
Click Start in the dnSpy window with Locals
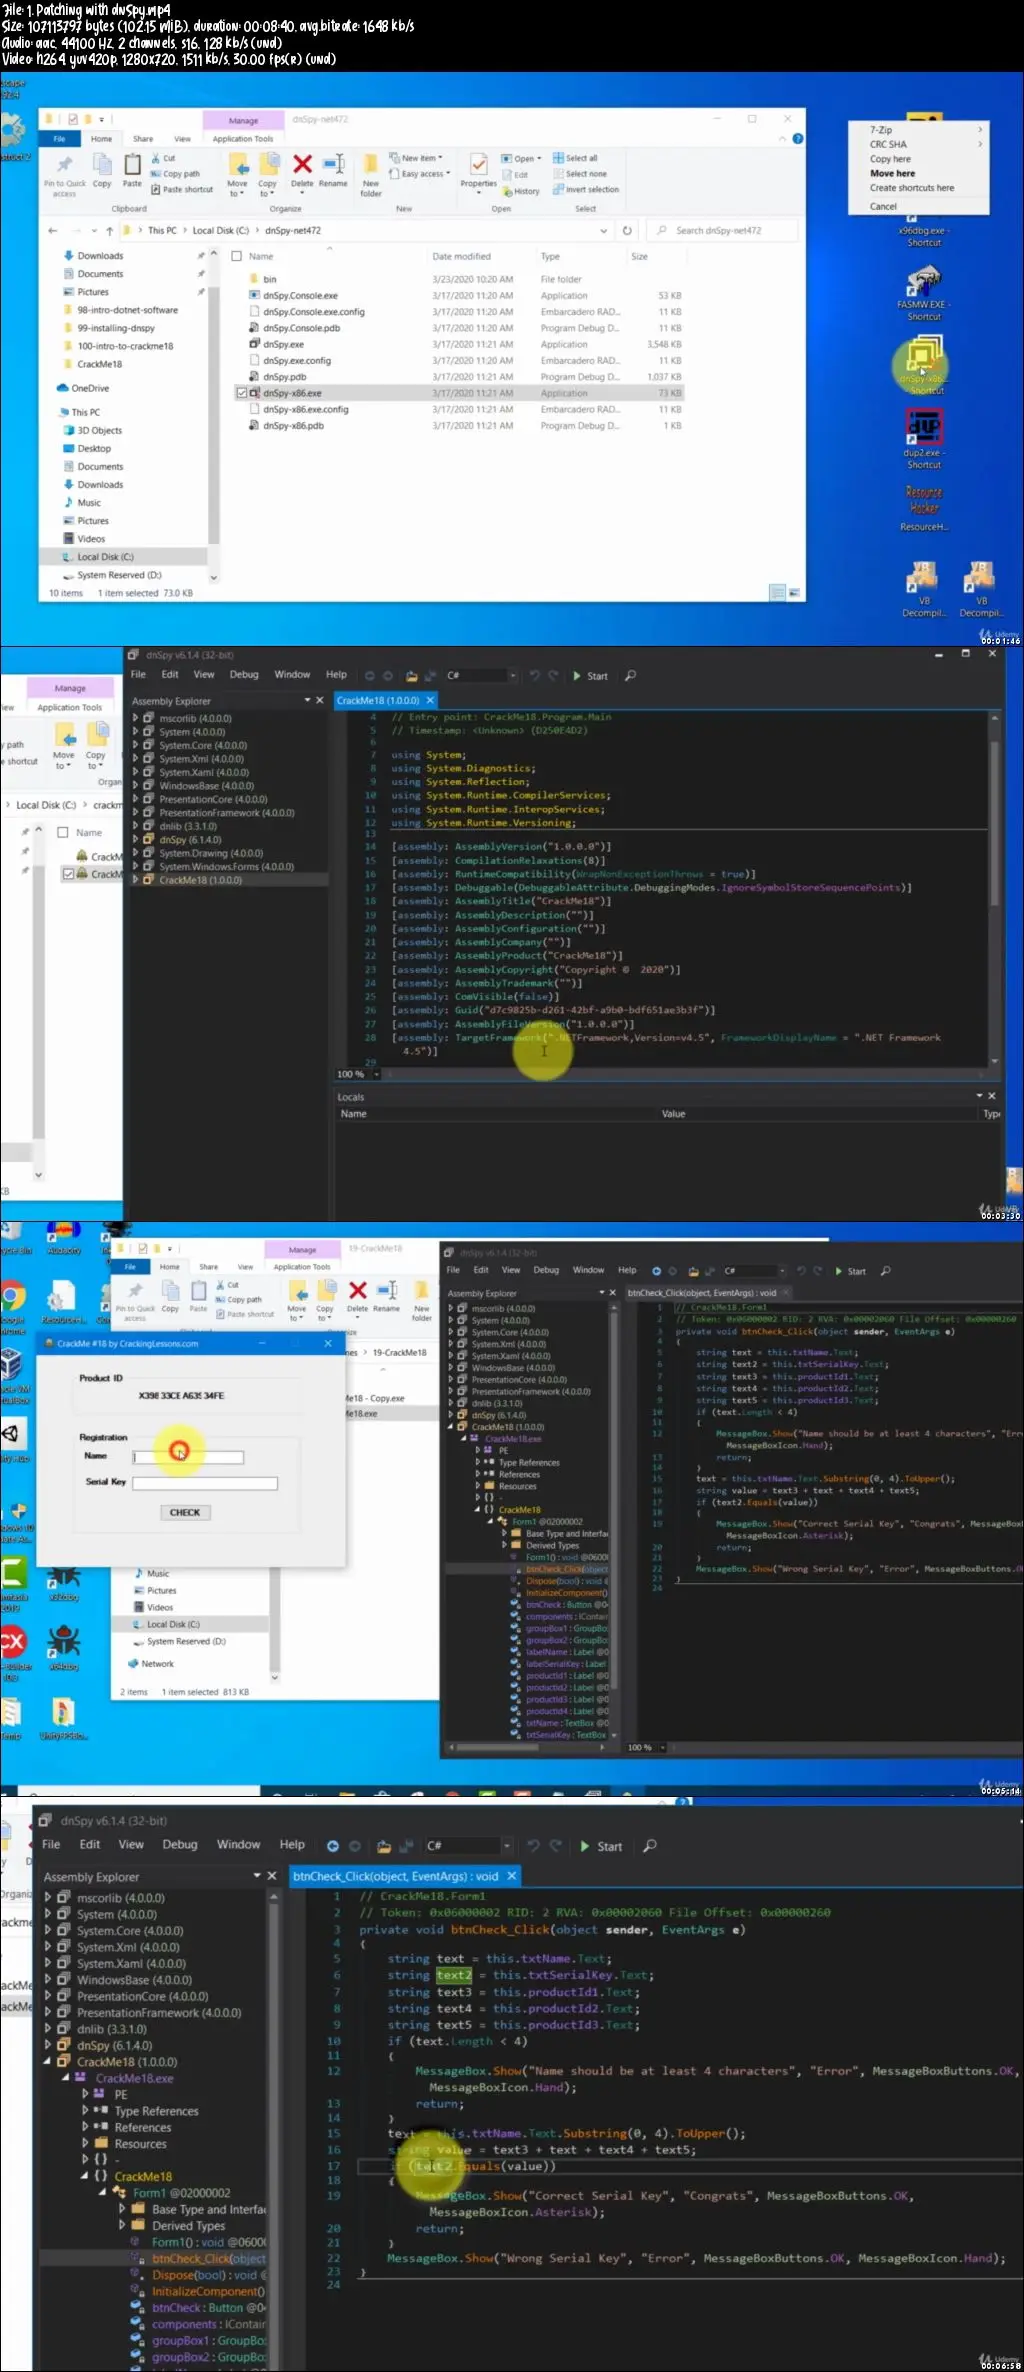point(591,676)
